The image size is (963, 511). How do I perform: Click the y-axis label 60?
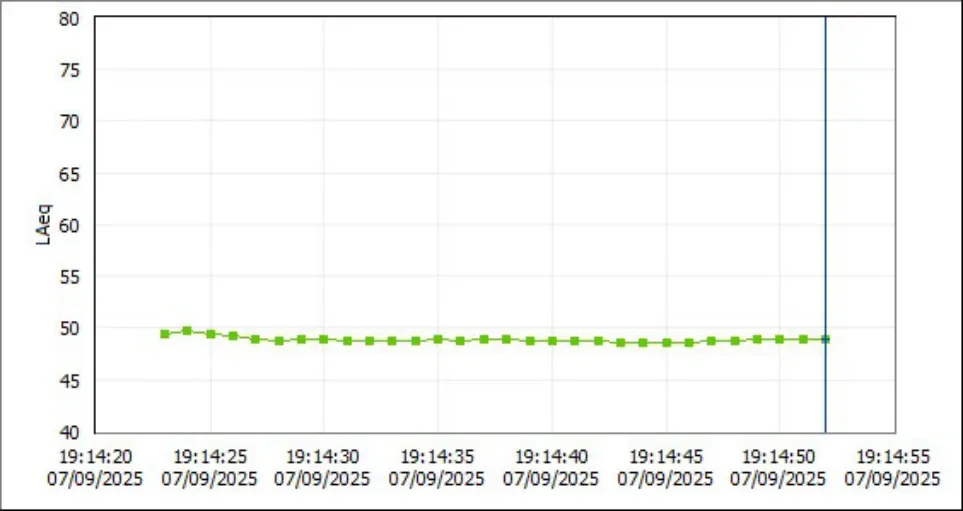(69, 225)
